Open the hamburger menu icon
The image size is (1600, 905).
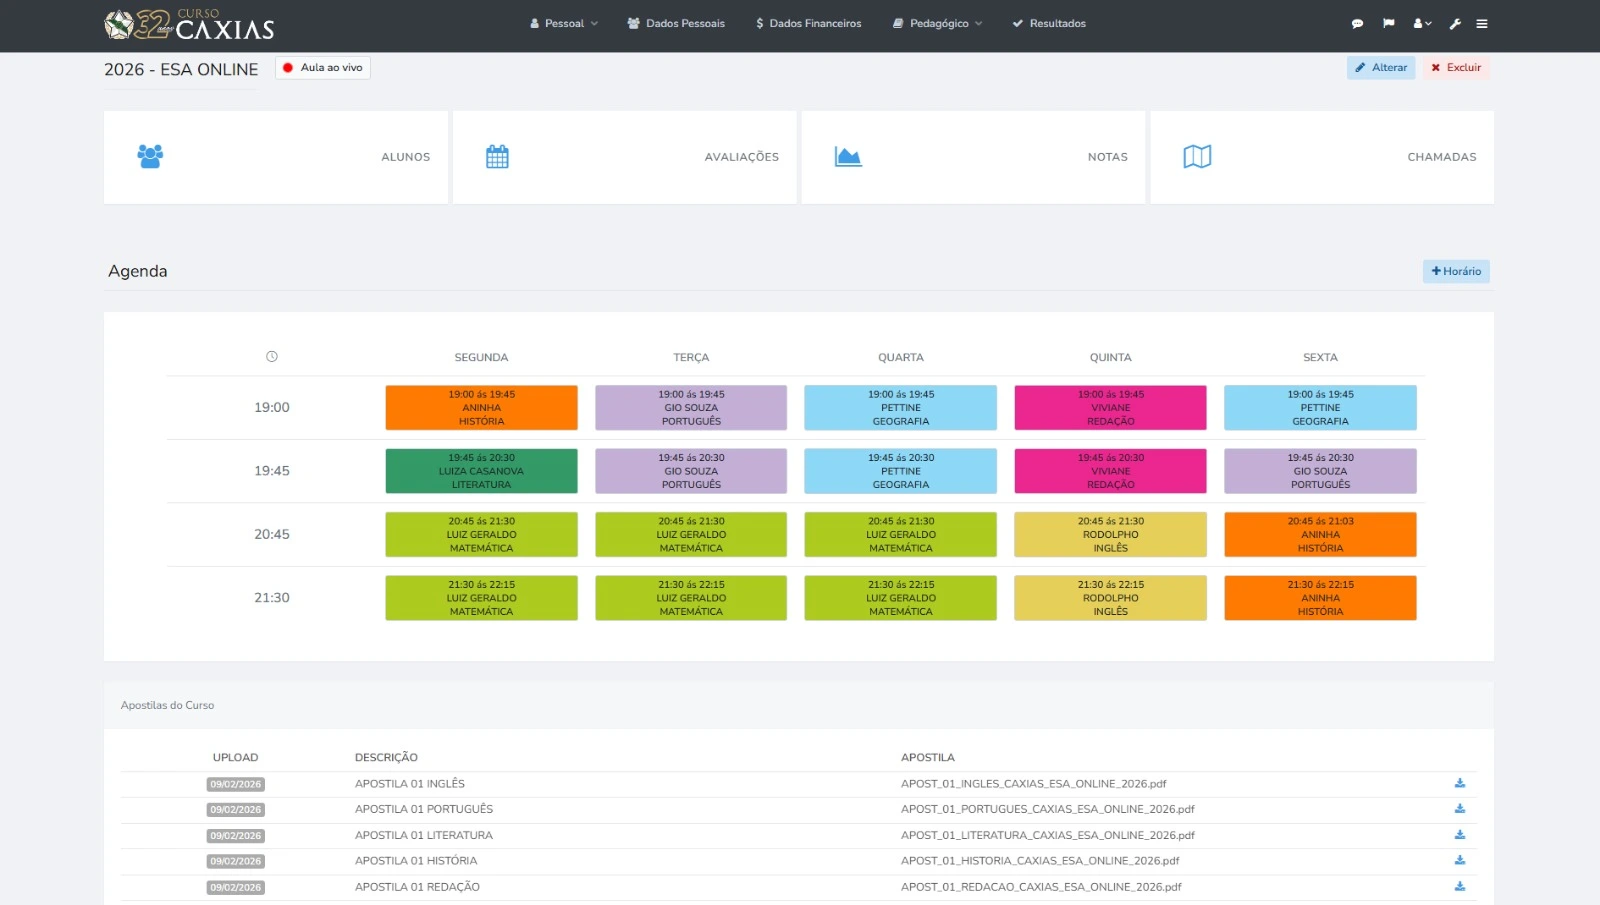coord(1482,24)
